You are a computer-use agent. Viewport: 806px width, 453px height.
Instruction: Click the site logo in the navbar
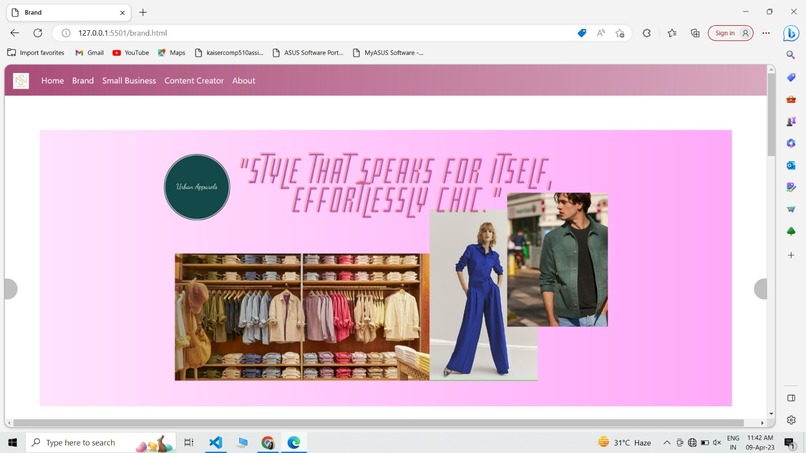pos(21,81)
